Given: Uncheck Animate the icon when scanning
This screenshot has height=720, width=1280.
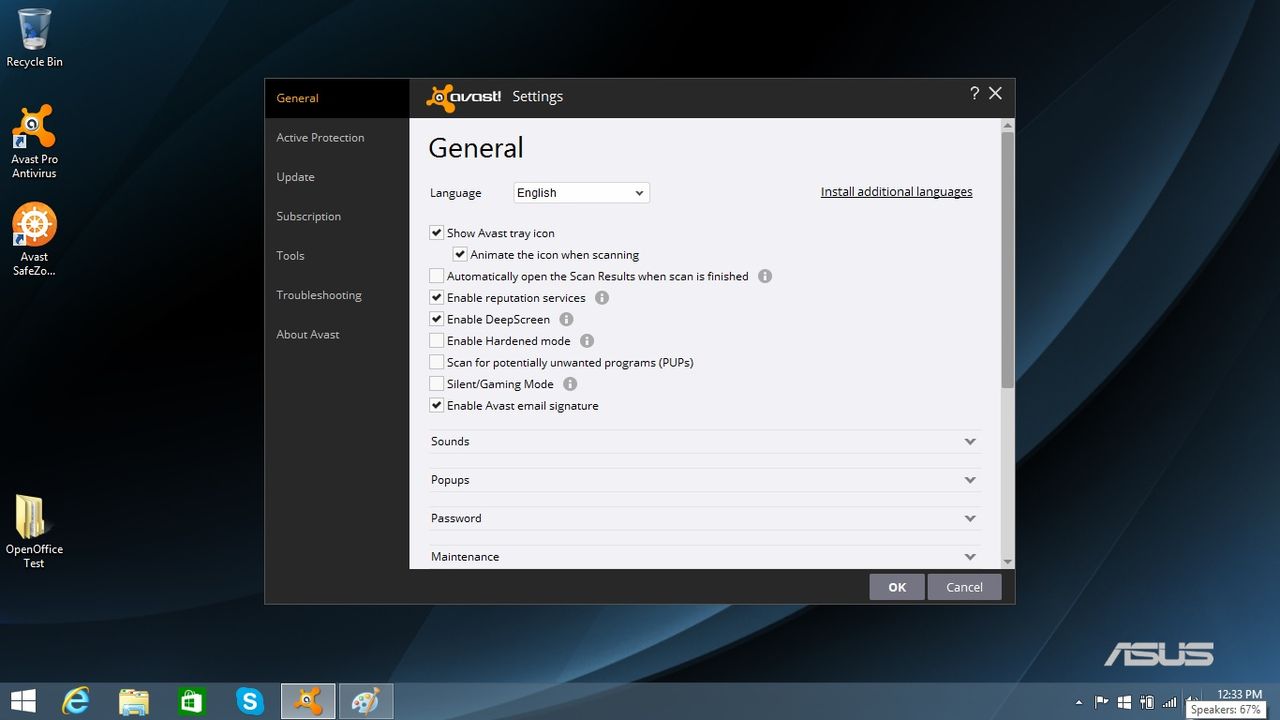Looking at the screenshot, I should (460, 255).
